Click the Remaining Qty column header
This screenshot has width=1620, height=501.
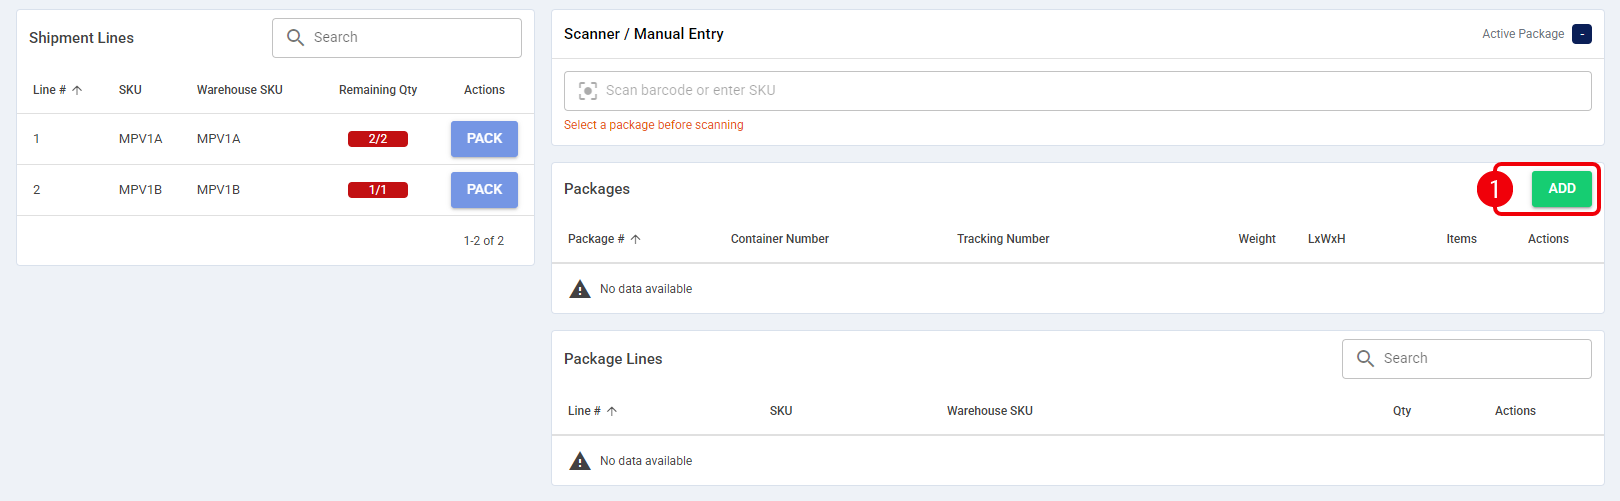coord(378,90)
